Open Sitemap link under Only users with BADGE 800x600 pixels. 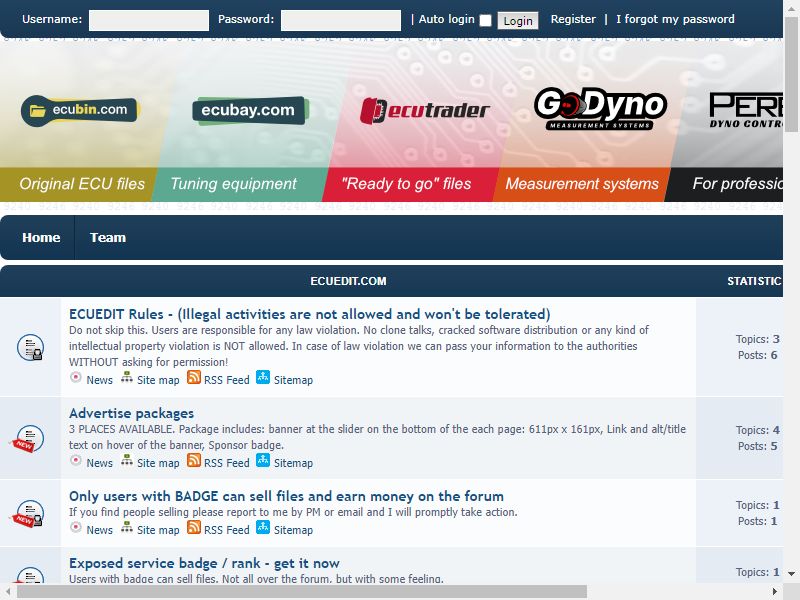click(x=293, y=530)
